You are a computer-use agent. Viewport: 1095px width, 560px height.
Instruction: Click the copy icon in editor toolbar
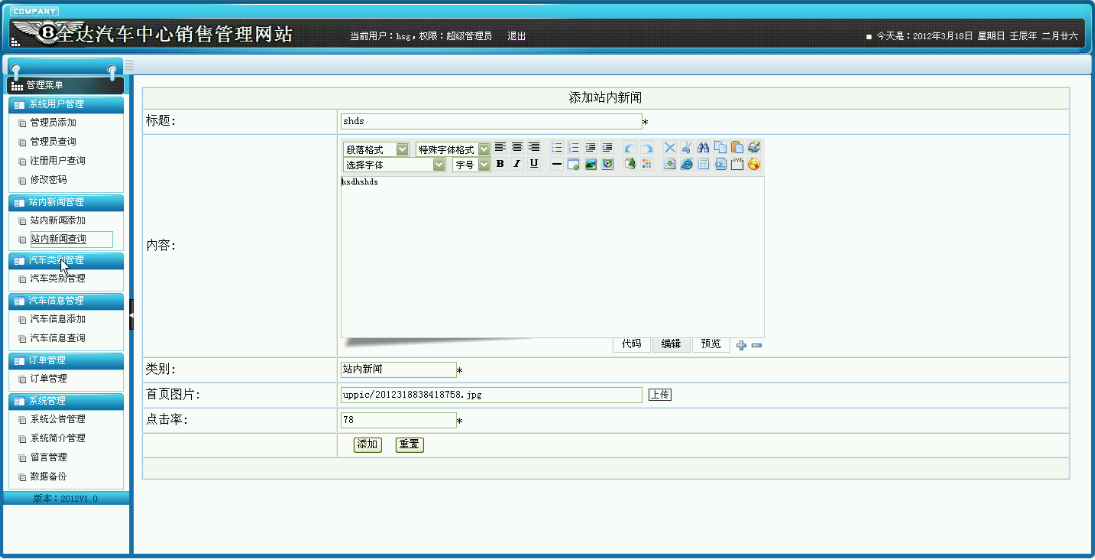pos(720,147)
